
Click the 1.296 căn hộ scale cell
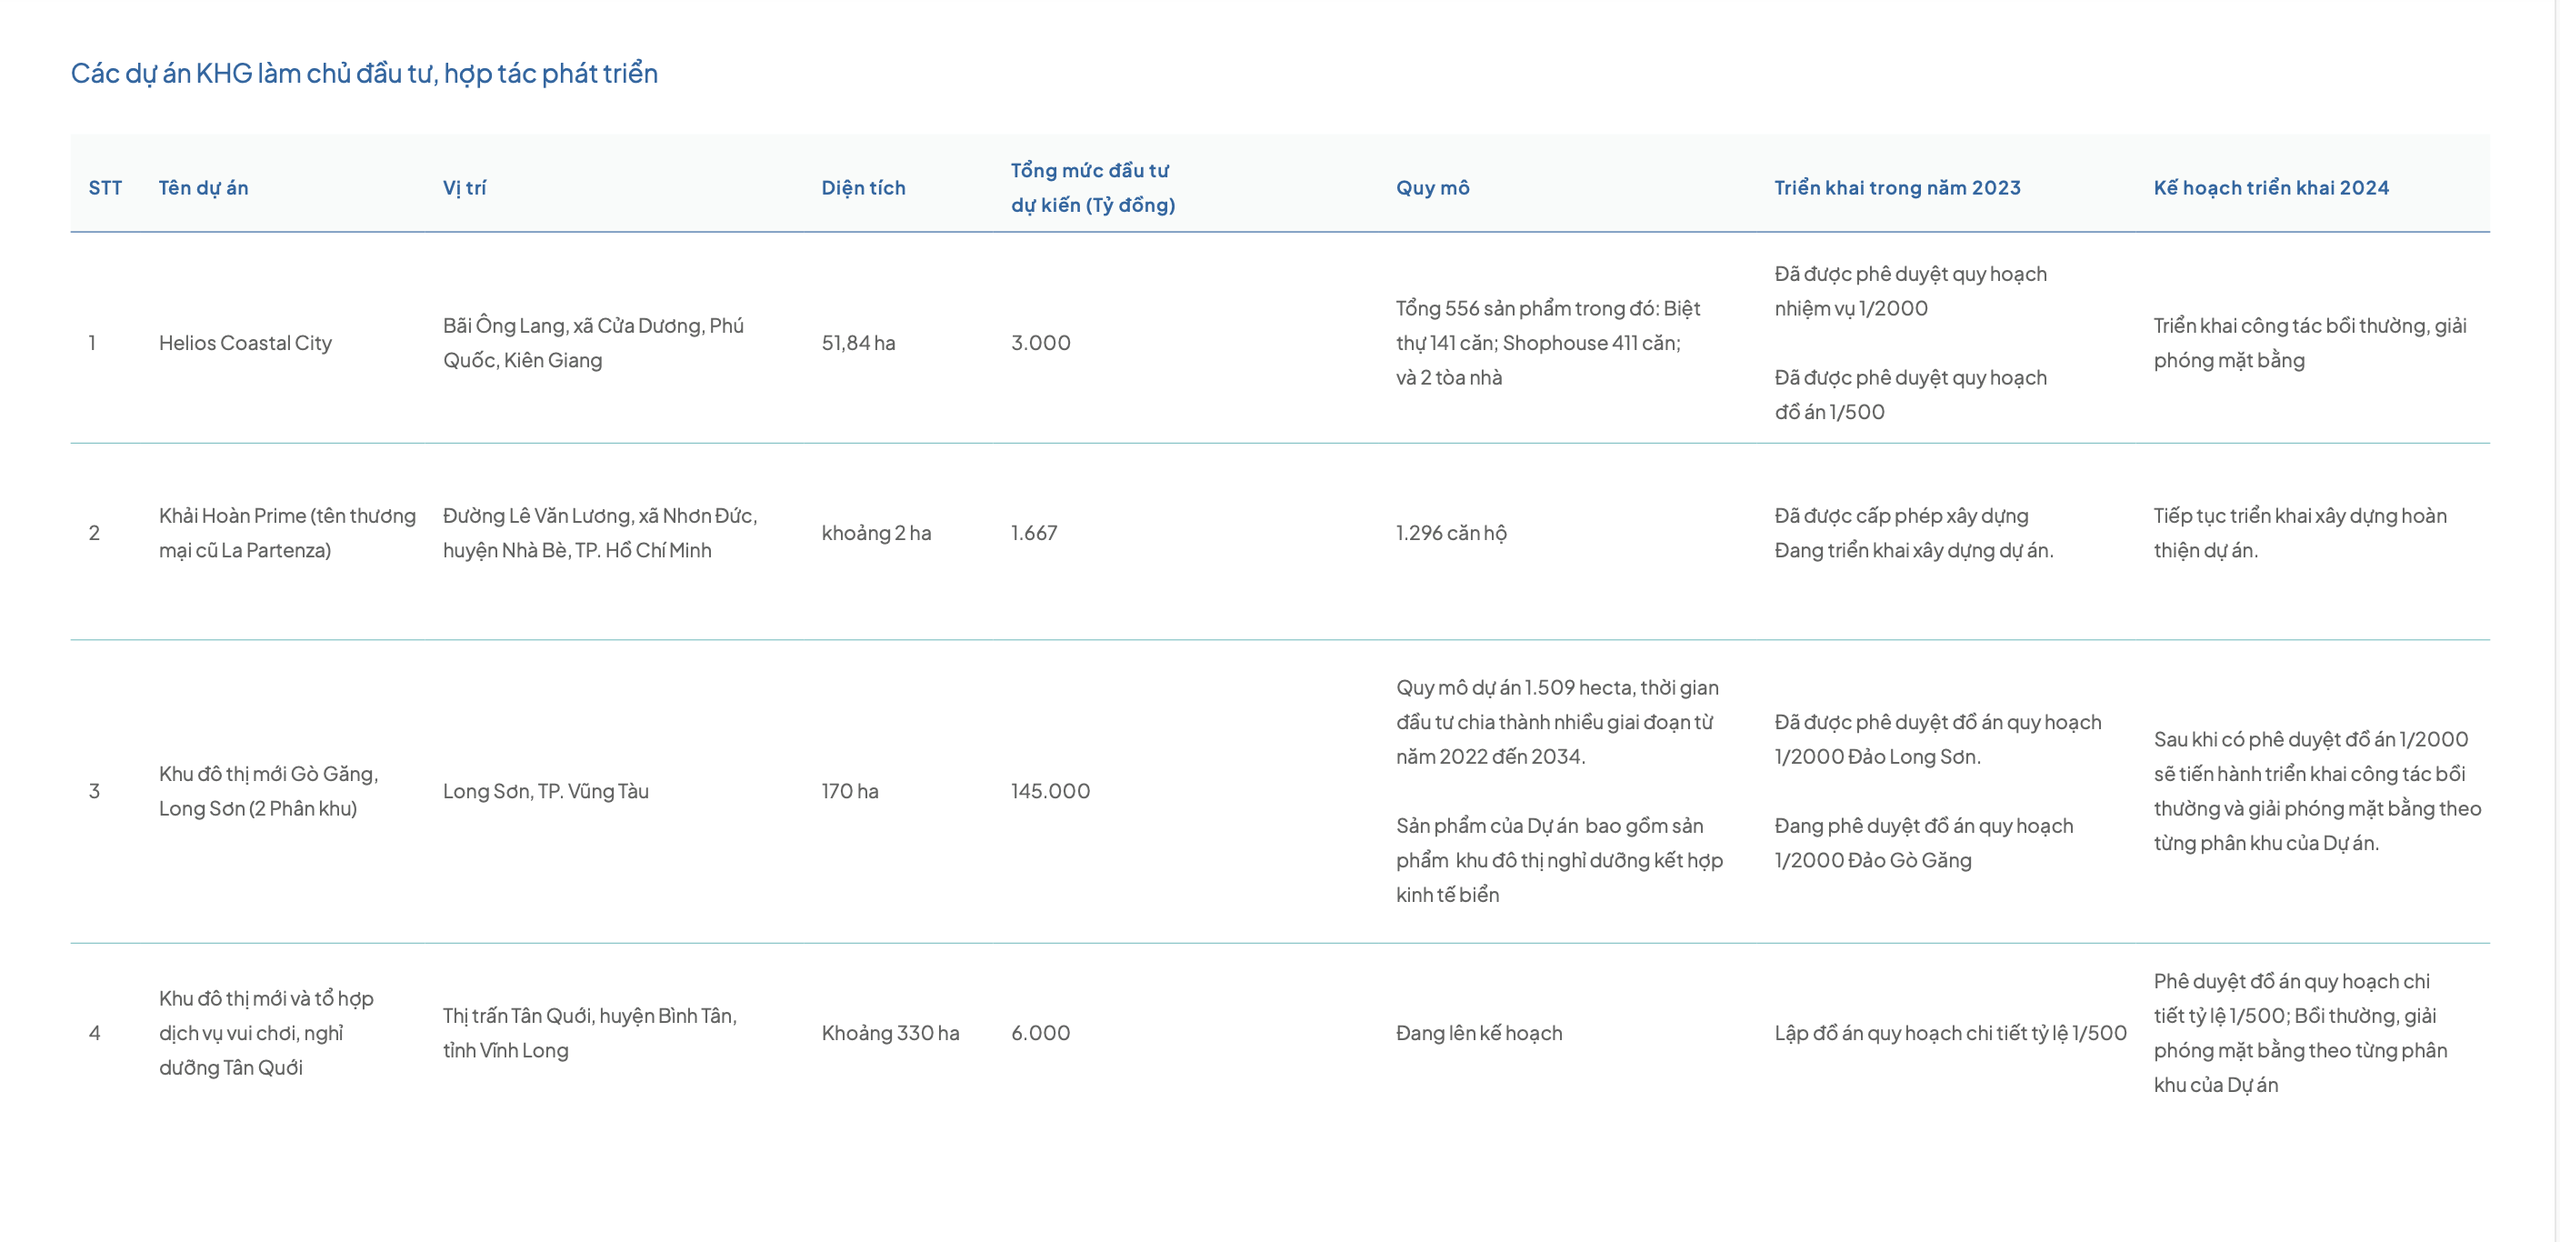1451,533
